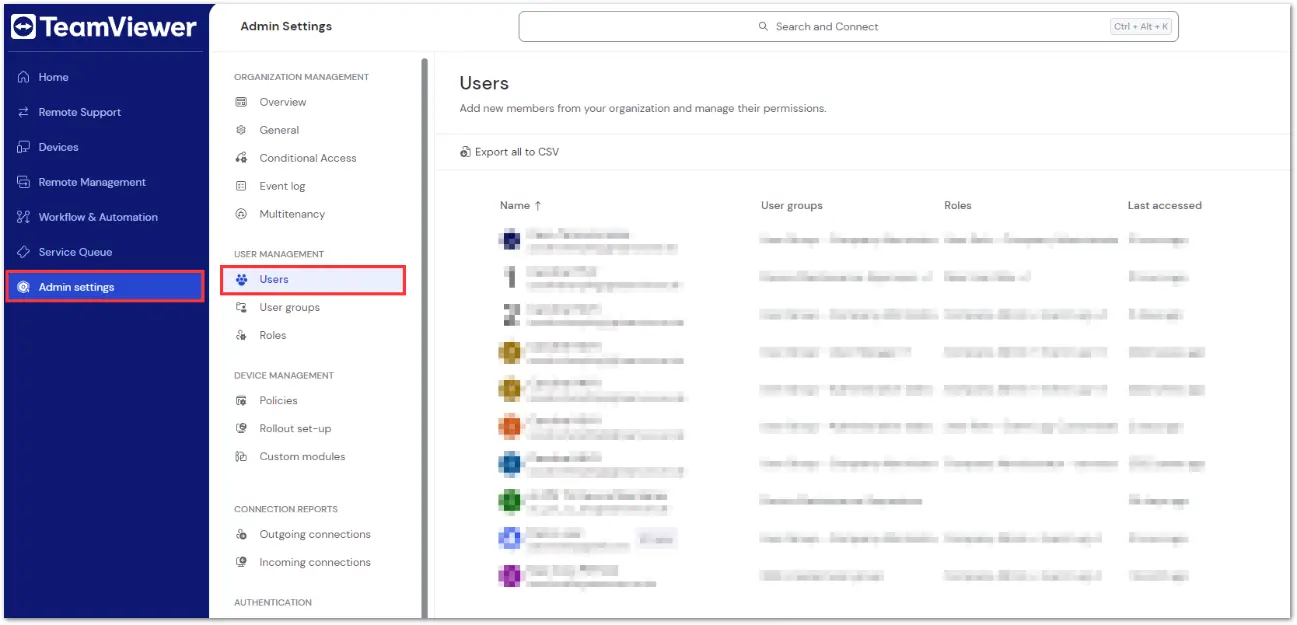This screenshot has height=625, width=1297.
Task: Click the Admin settings gear icon
Action: pyautogui.click(x=24, y=287)
